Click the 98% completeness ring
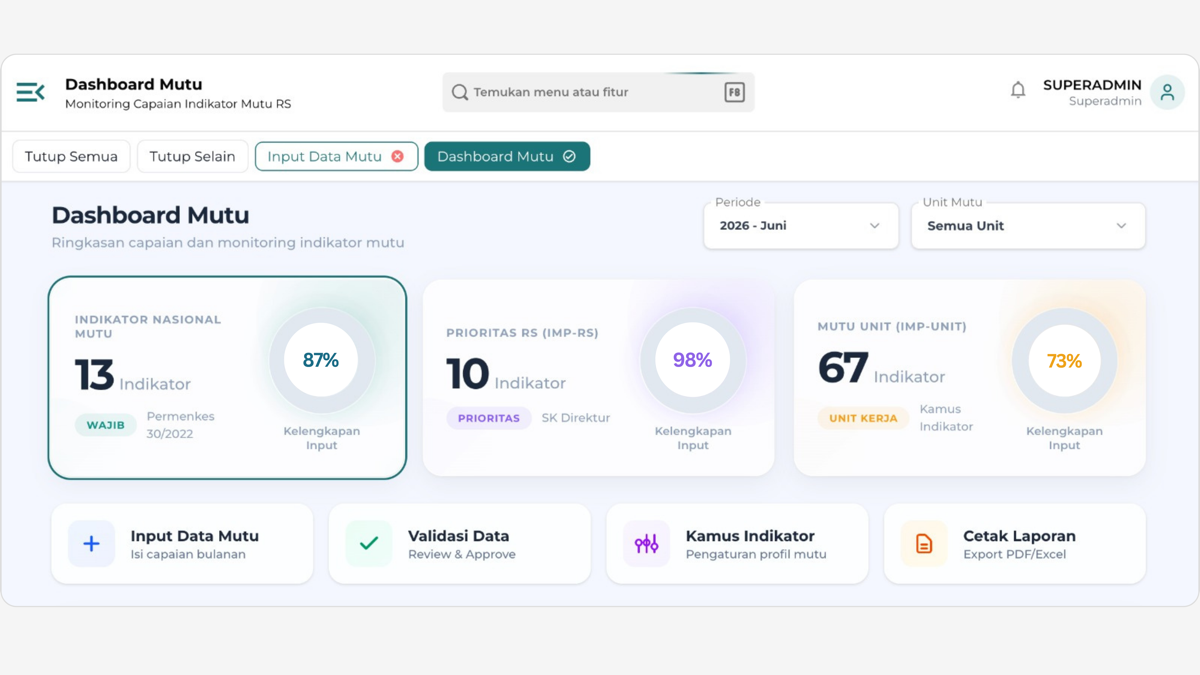Image resolution: width=1200 pixels, height=675 pixels. [692, 360]
